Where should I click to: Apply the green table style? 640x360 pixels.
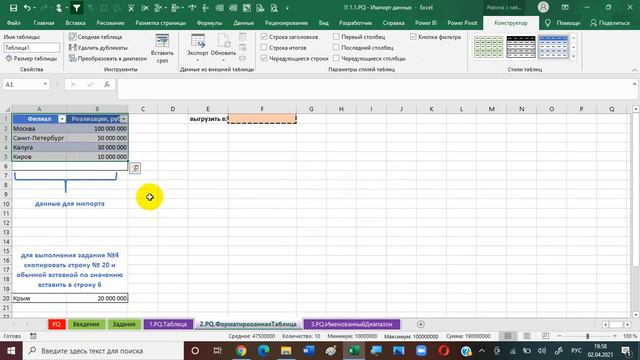click(x=489, y=47)
